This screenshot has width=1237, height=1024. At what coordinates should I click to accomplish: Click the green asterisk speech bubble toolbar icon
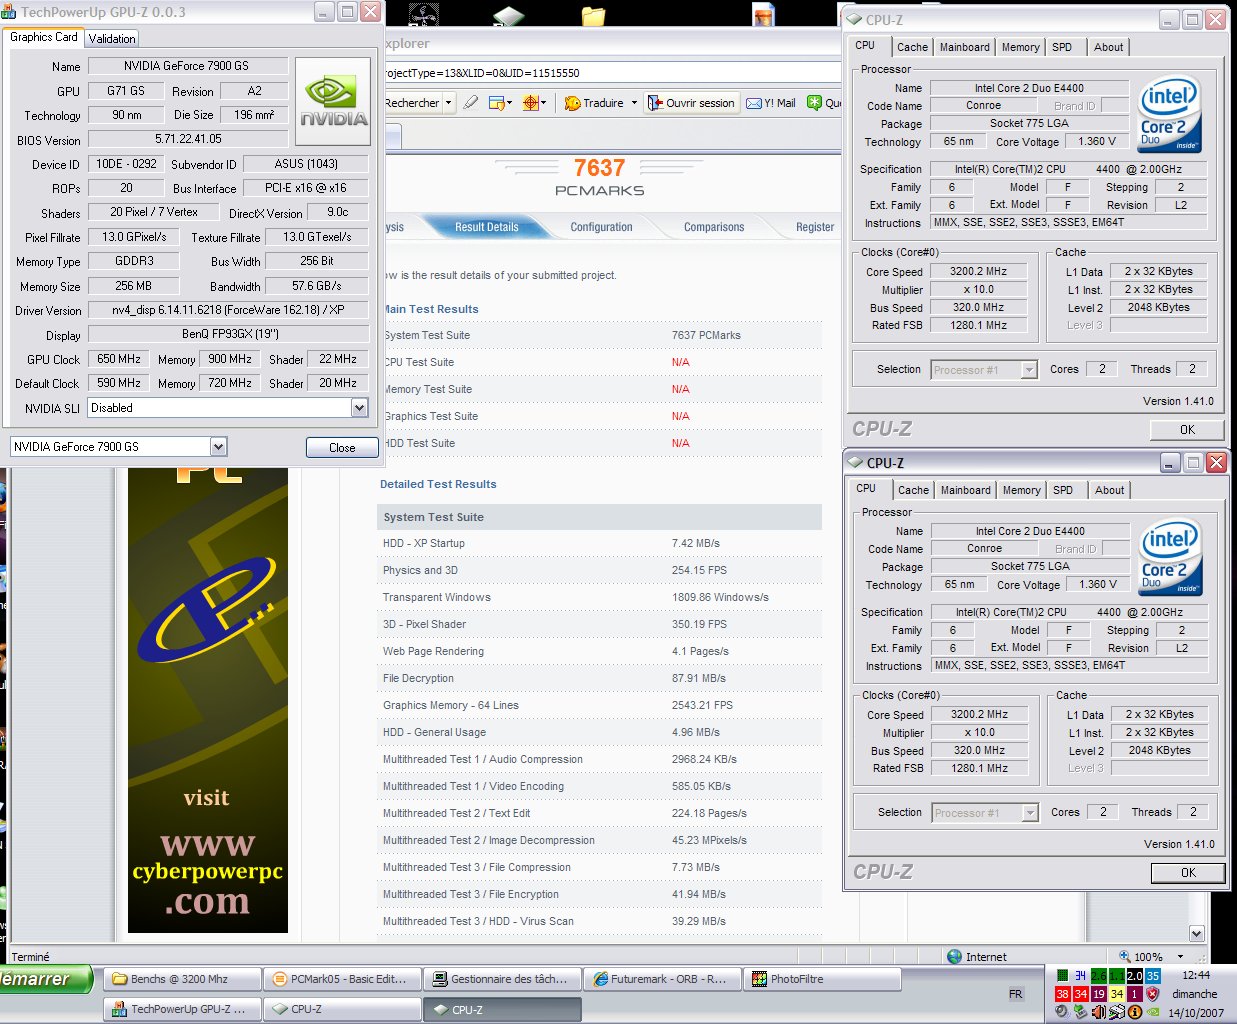pyautogui.click(x=814, y=103)
